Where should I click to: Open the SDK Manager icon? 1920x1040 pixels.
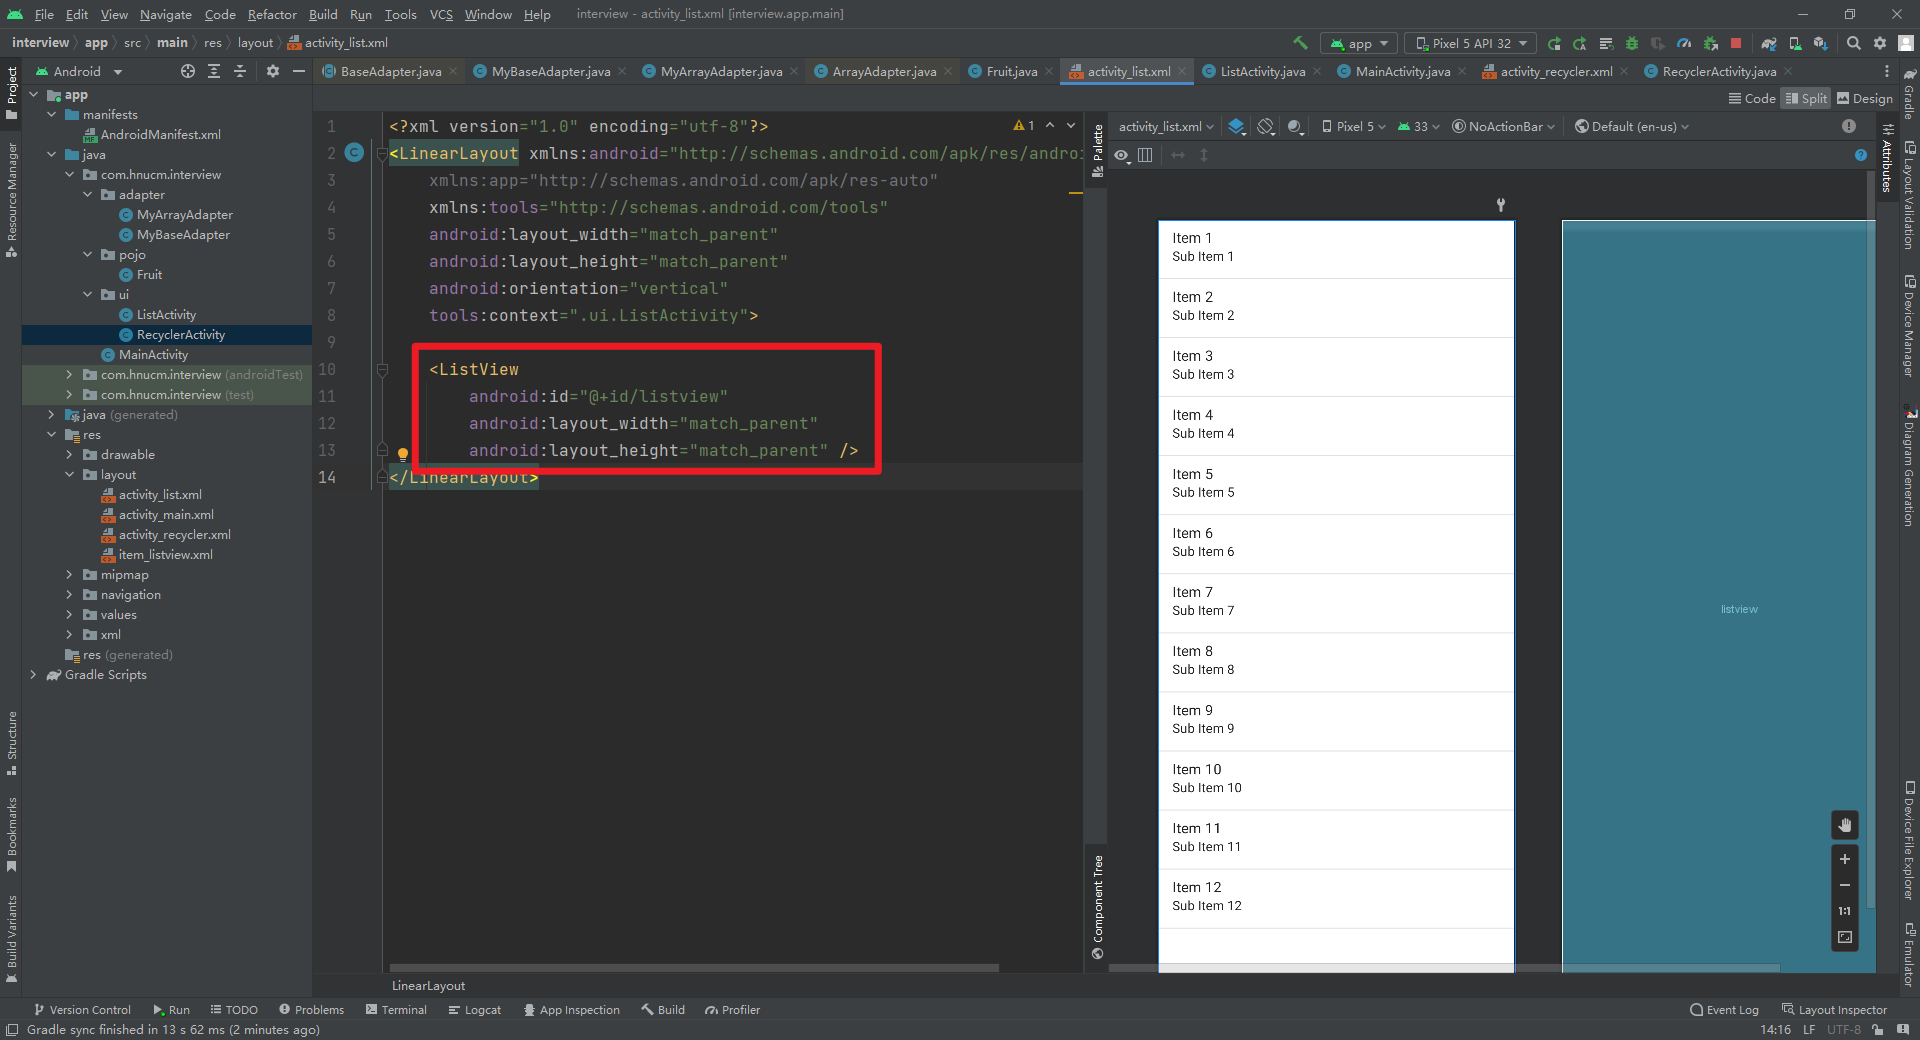[1821, 43]
